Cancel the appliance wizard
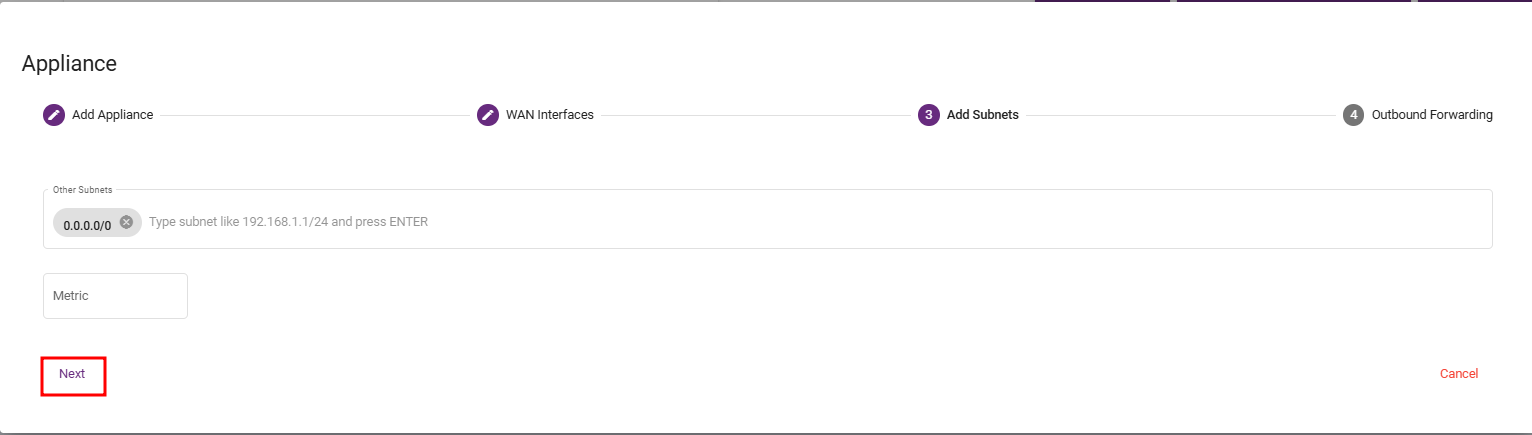 pyautogui.click(x=1458, y=374)
